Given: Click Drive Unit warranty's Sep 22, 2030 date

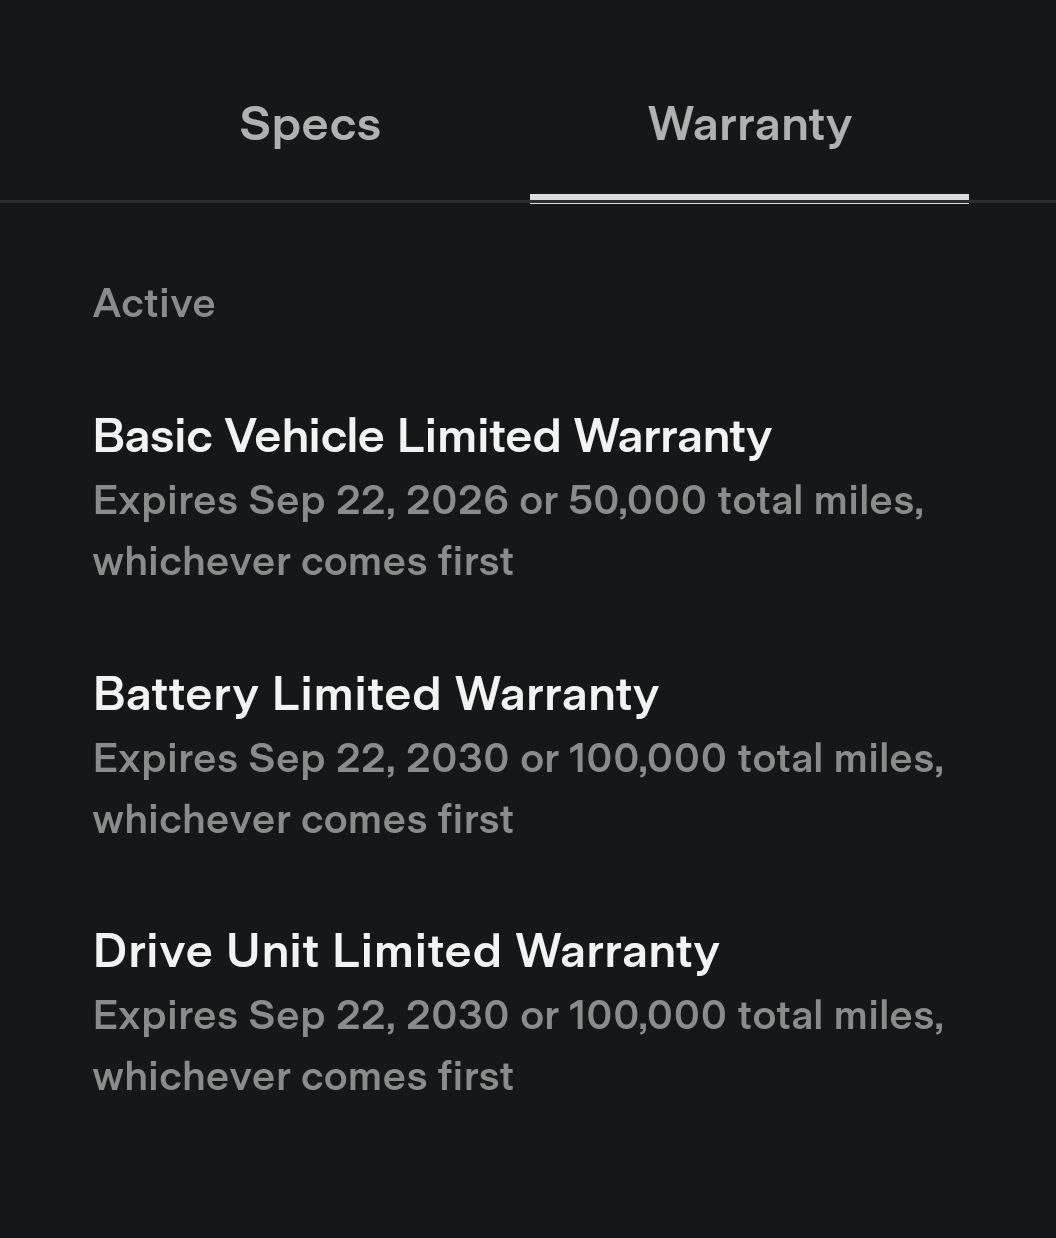Looking at the screenshot, I should tap(379, 1015).
